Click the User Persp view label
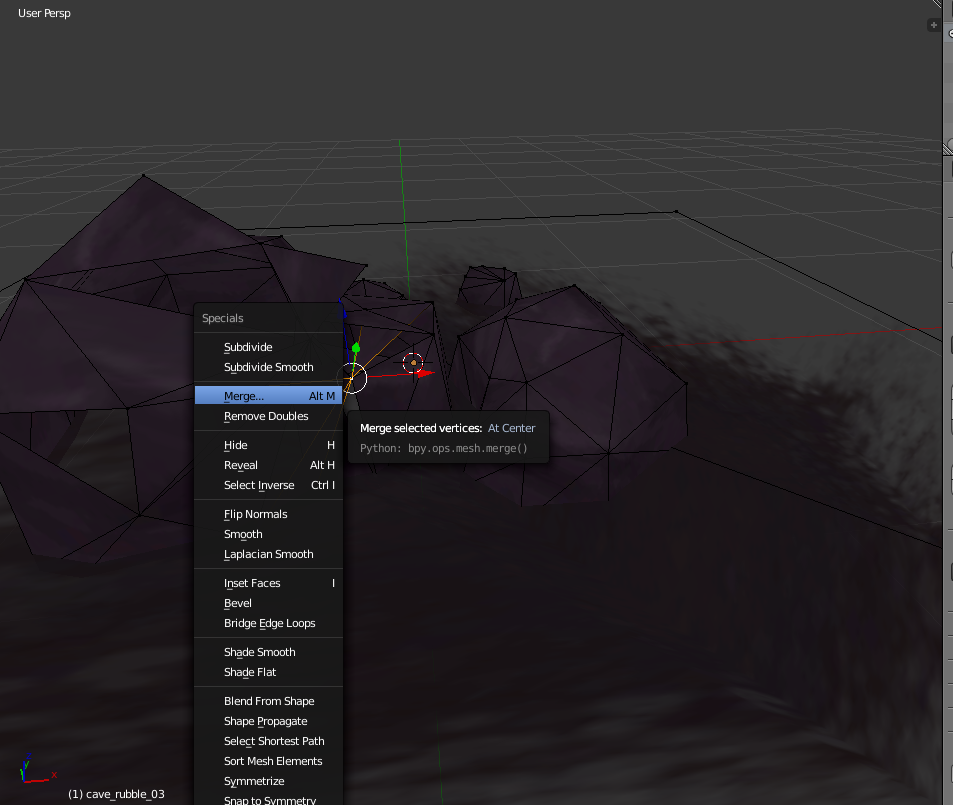The height and width of the screenshot is (805, 953). [x=44, y=13]
